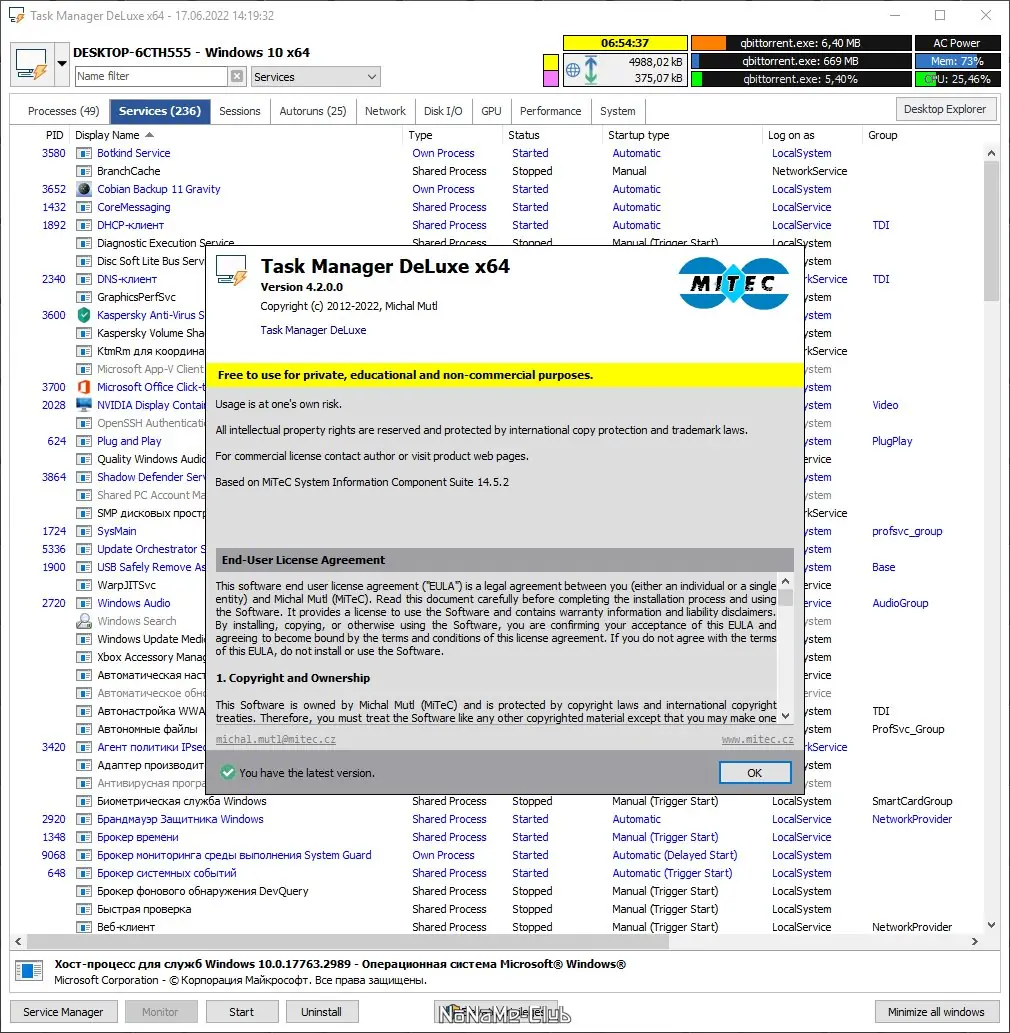Click OK to close the About dialog

[x=755, y=773]
